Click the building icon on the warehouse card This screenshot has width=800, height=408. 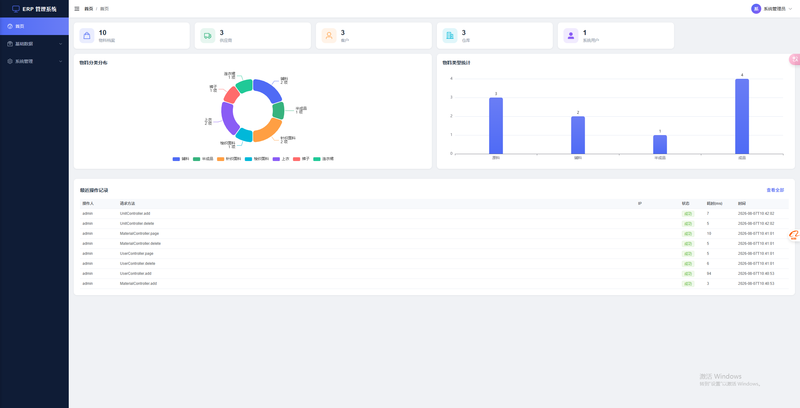pyautogui.click(x=450, y=36)
